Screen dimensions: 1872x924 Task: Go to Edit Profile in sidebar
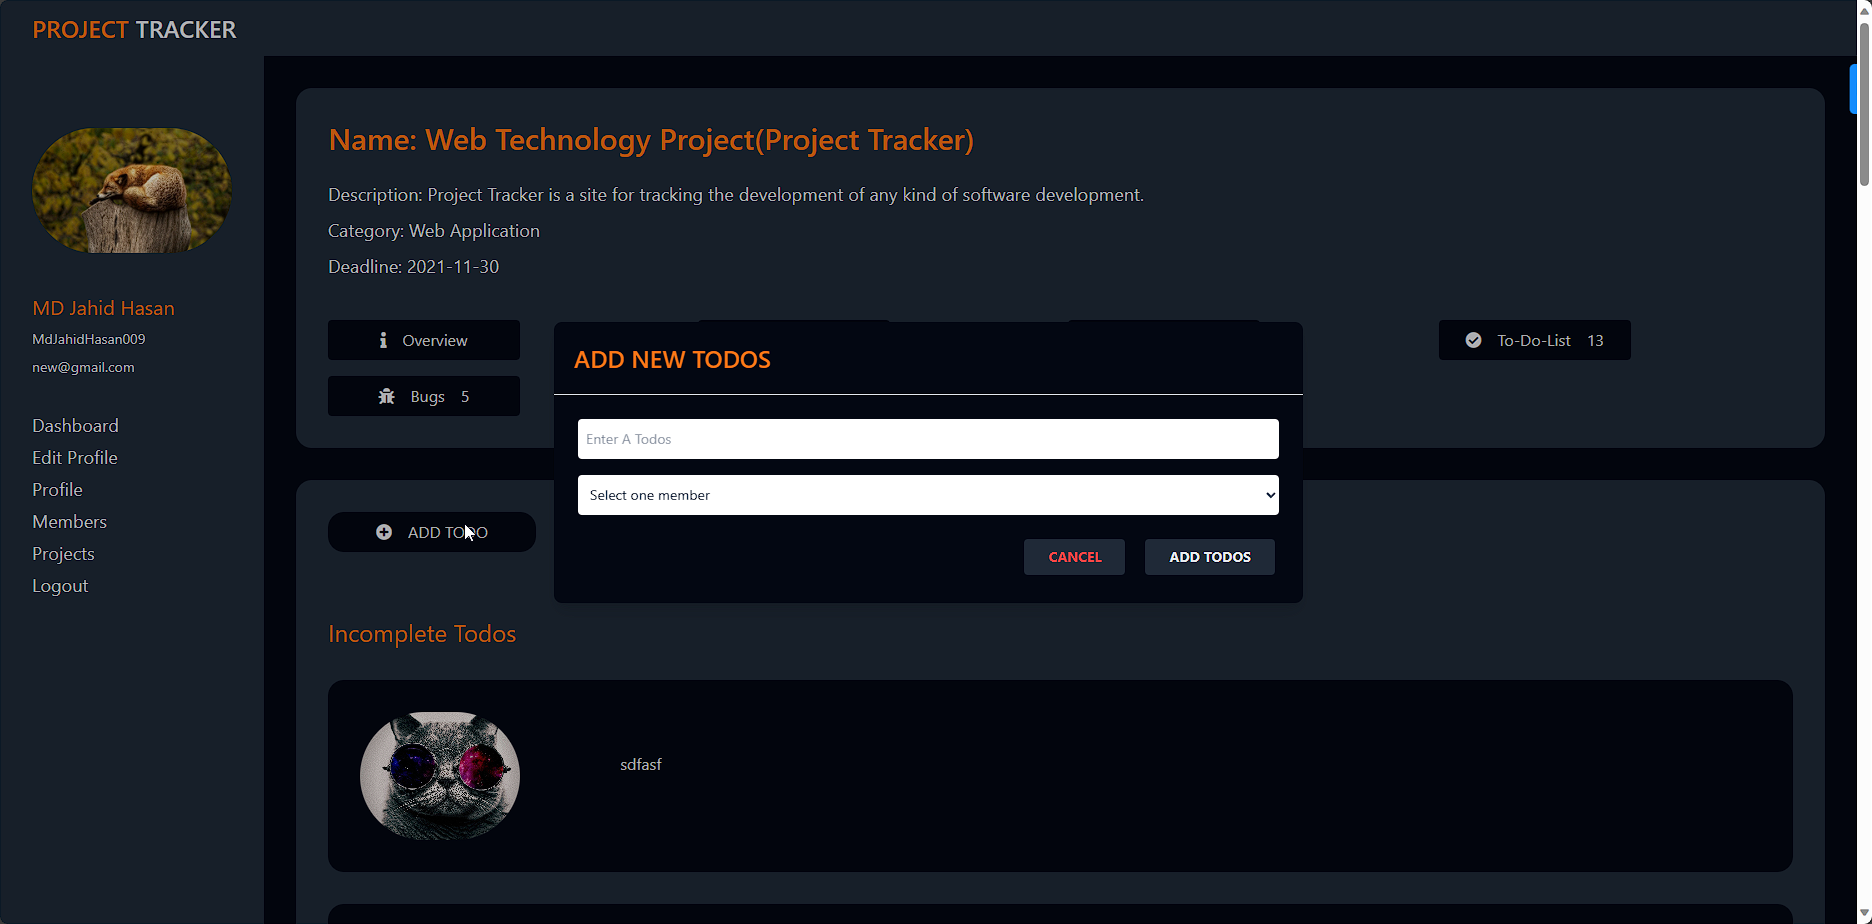coord(75,458)
